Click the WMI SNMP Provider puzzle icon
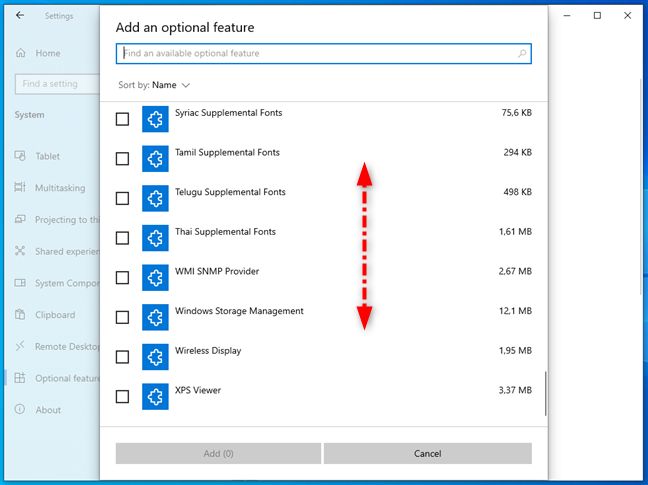Screen dimensions: 648x485 pyautogui.click(x=155, y=278)
